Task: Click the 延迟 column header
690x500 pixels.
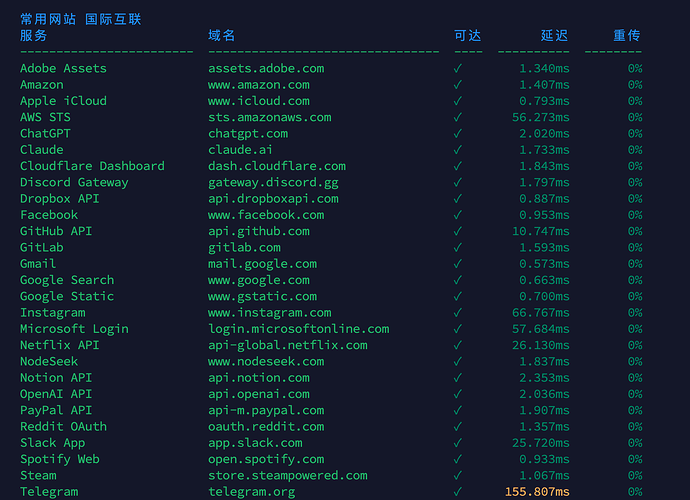Action: pyautogui.click(x=554, y=36)
